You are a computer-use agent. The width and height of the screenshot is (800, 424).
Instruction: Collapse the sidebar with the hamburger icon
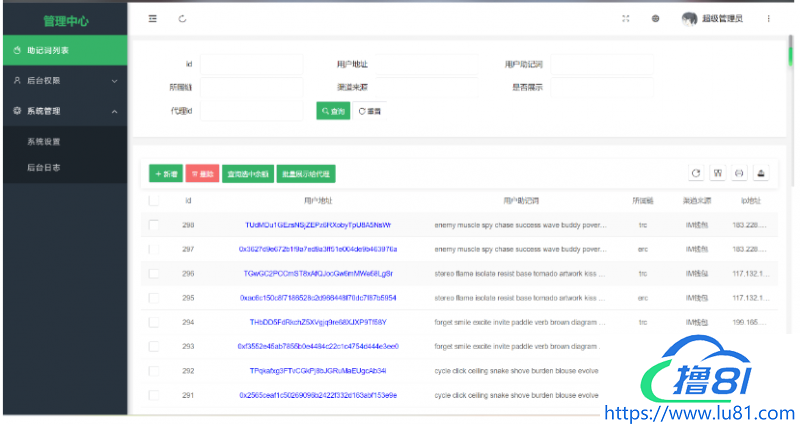click(152, 18)
